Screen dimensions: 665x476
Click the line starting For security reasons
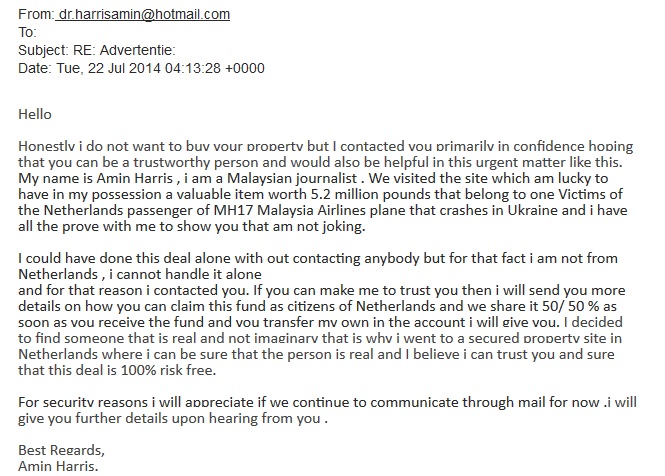[327, 402]
